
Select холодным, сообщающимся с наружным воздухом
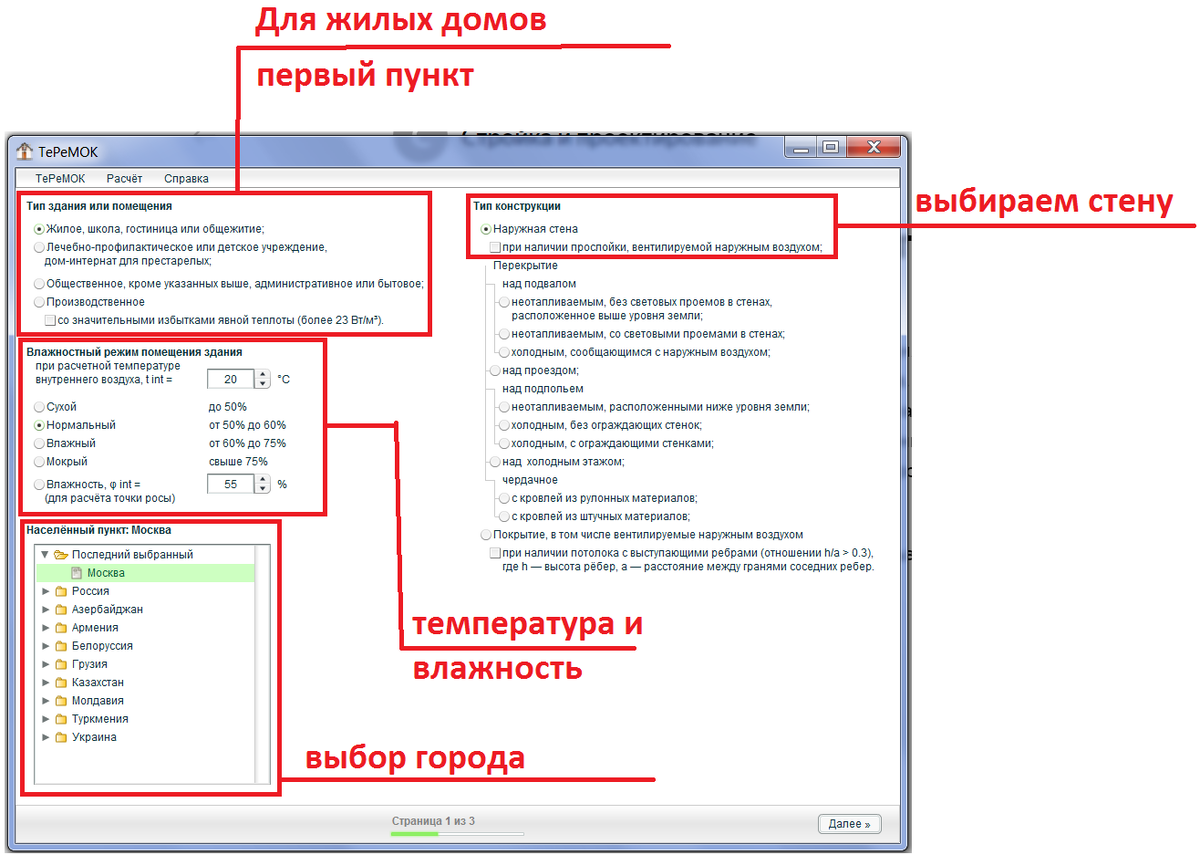coord(504,352)
